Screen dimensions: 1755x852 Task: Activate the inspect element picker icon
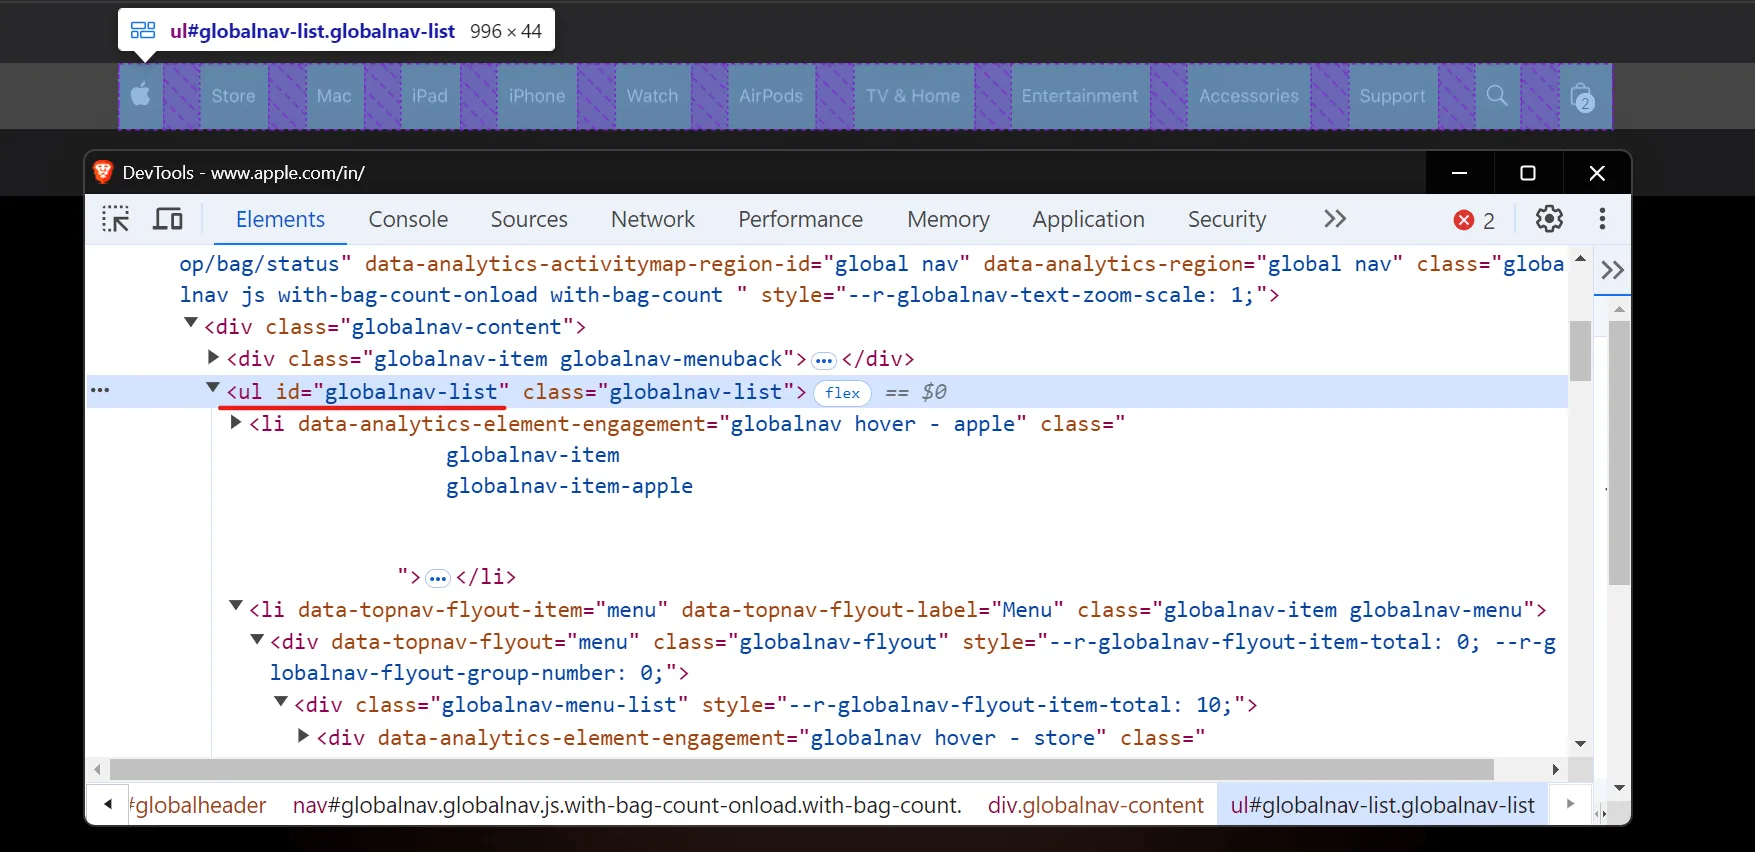click(116, 219)
